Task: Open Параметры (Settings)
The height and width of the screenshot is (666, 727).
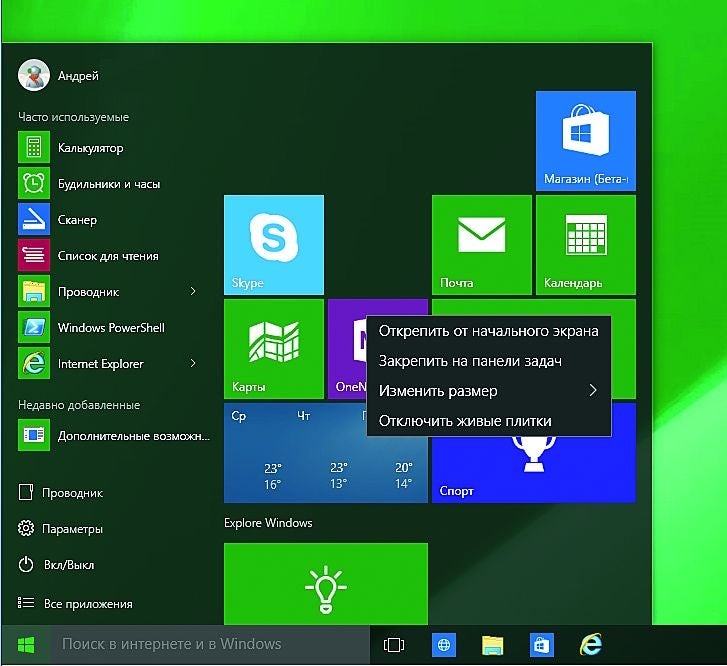Action: click(x=60, y=529)
